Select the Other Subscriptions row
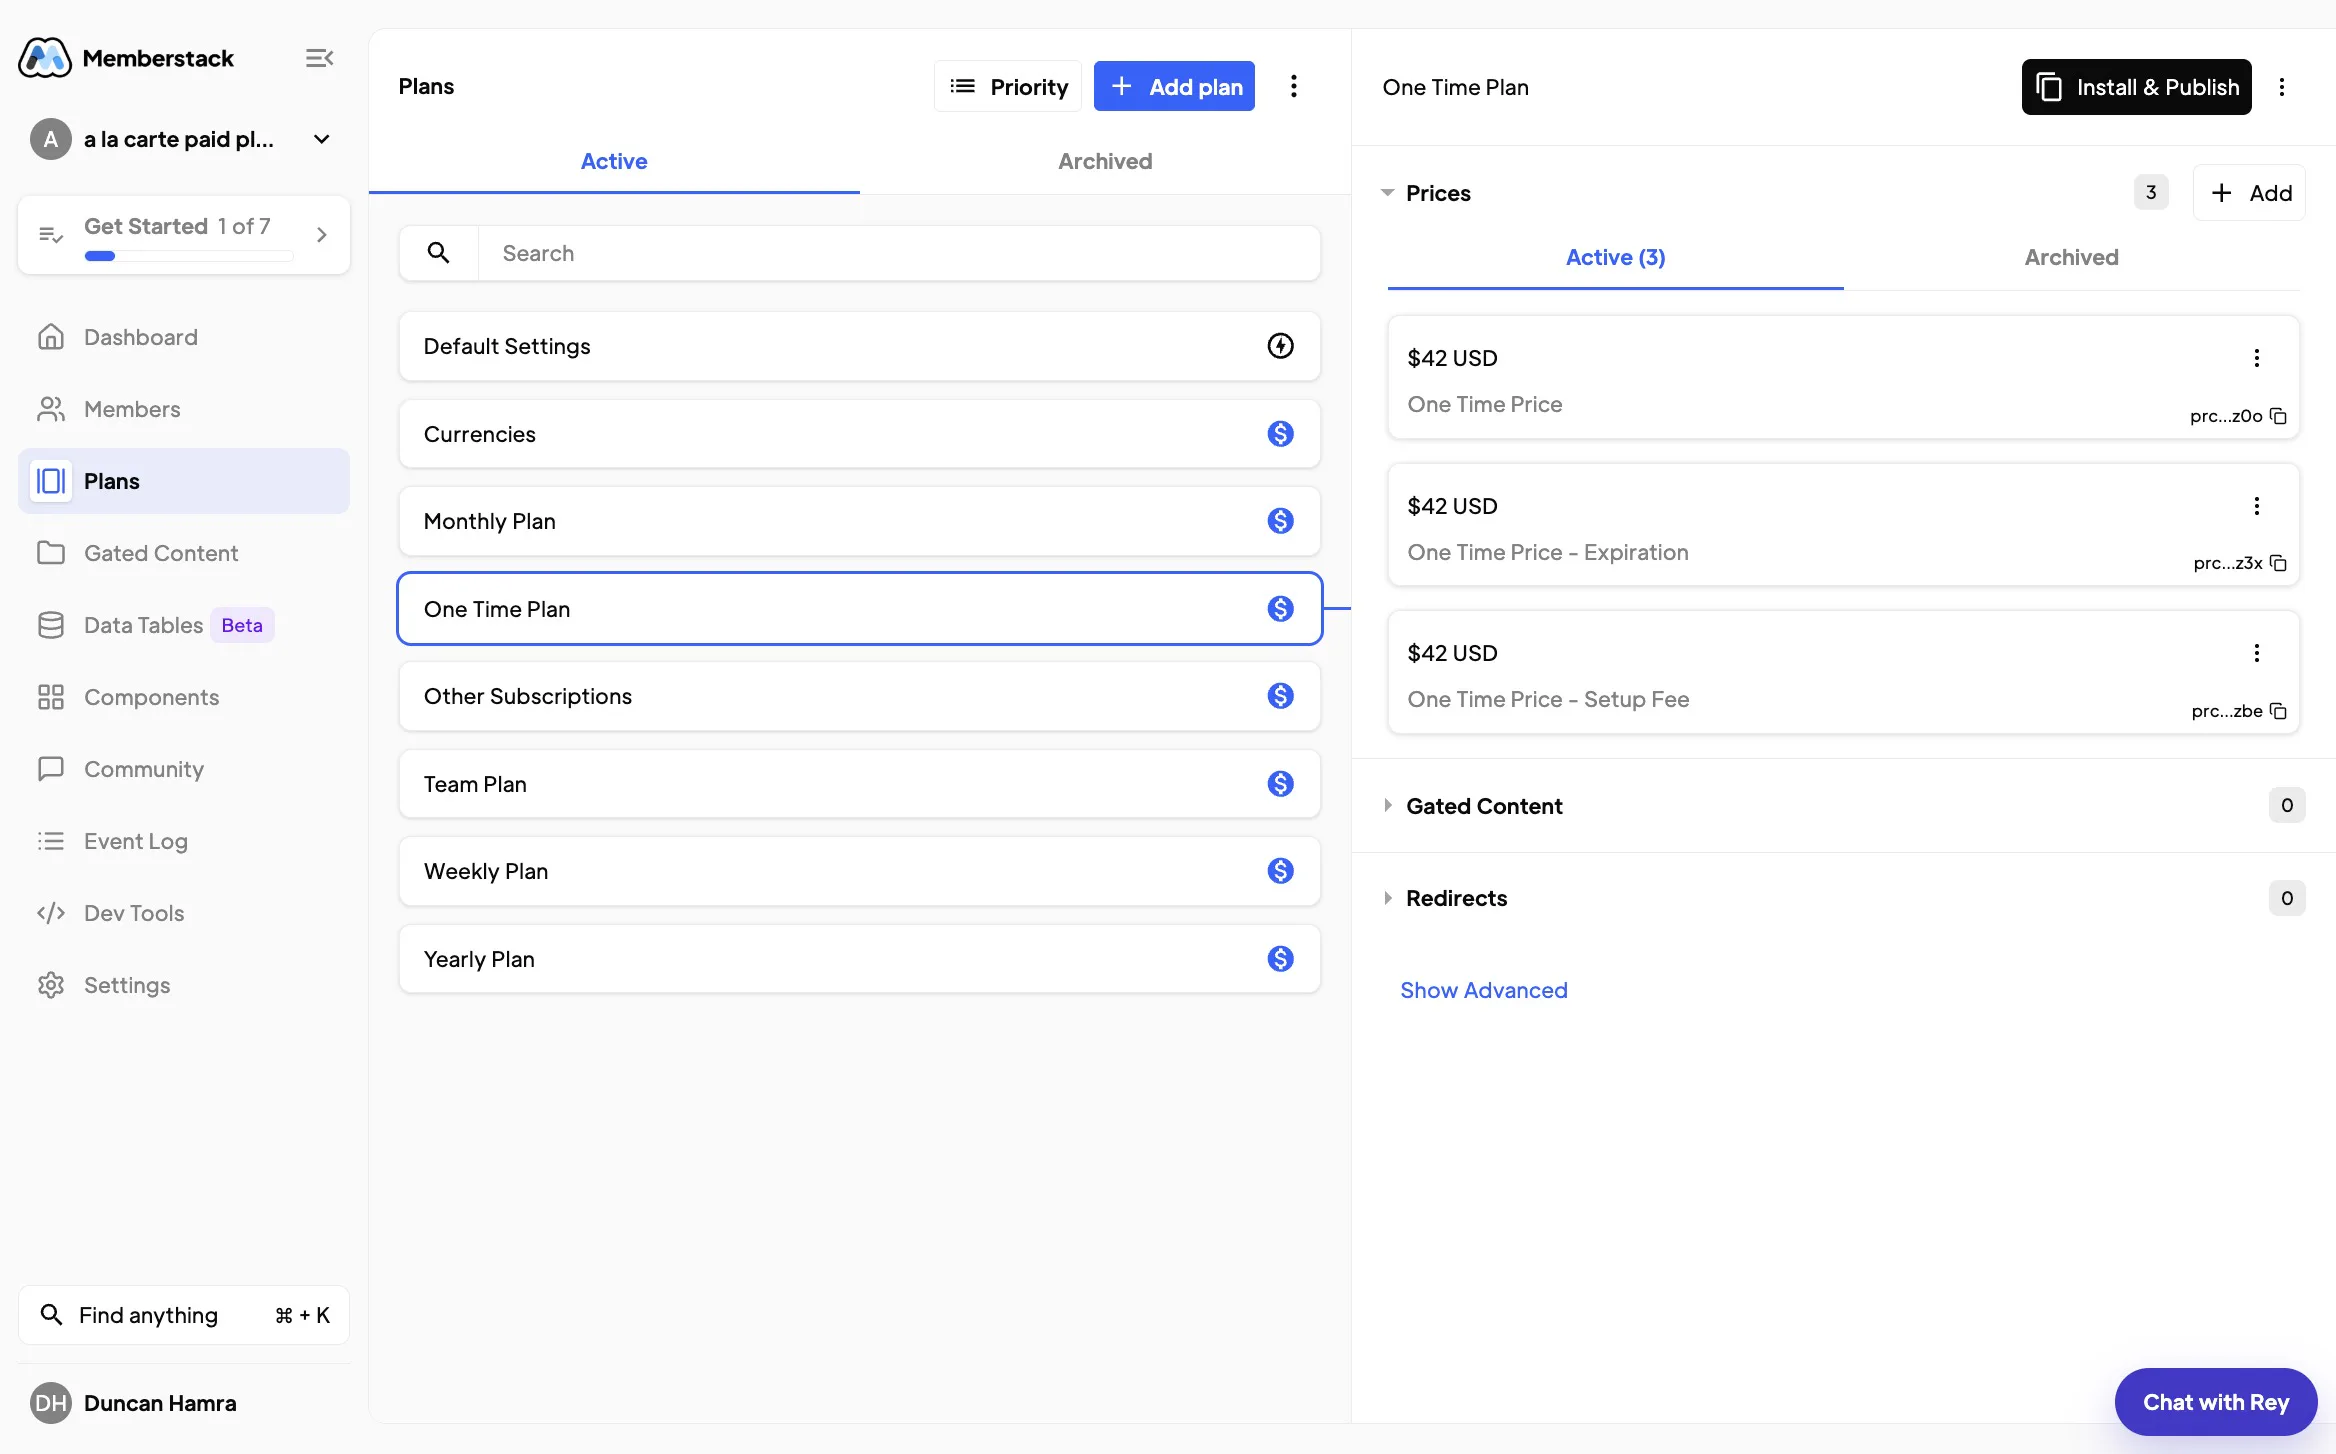 [x=859, y=696]
